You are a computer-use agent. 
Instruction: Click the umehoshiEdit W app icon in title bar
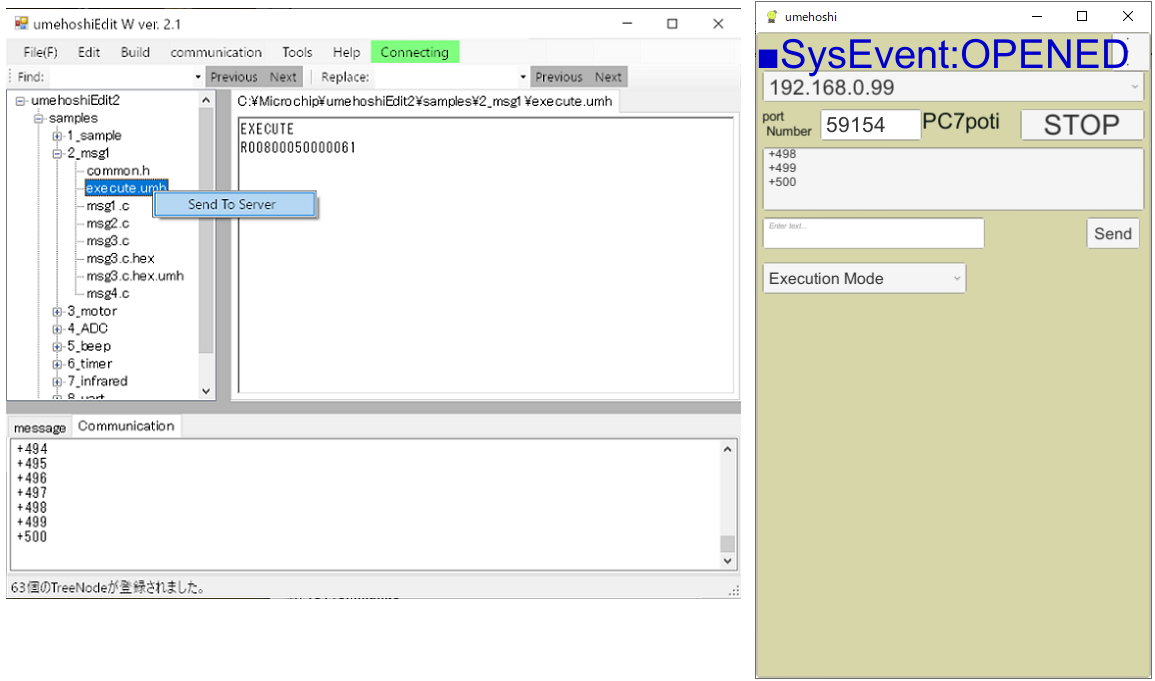pyautogui.click(x=21, y=24)
